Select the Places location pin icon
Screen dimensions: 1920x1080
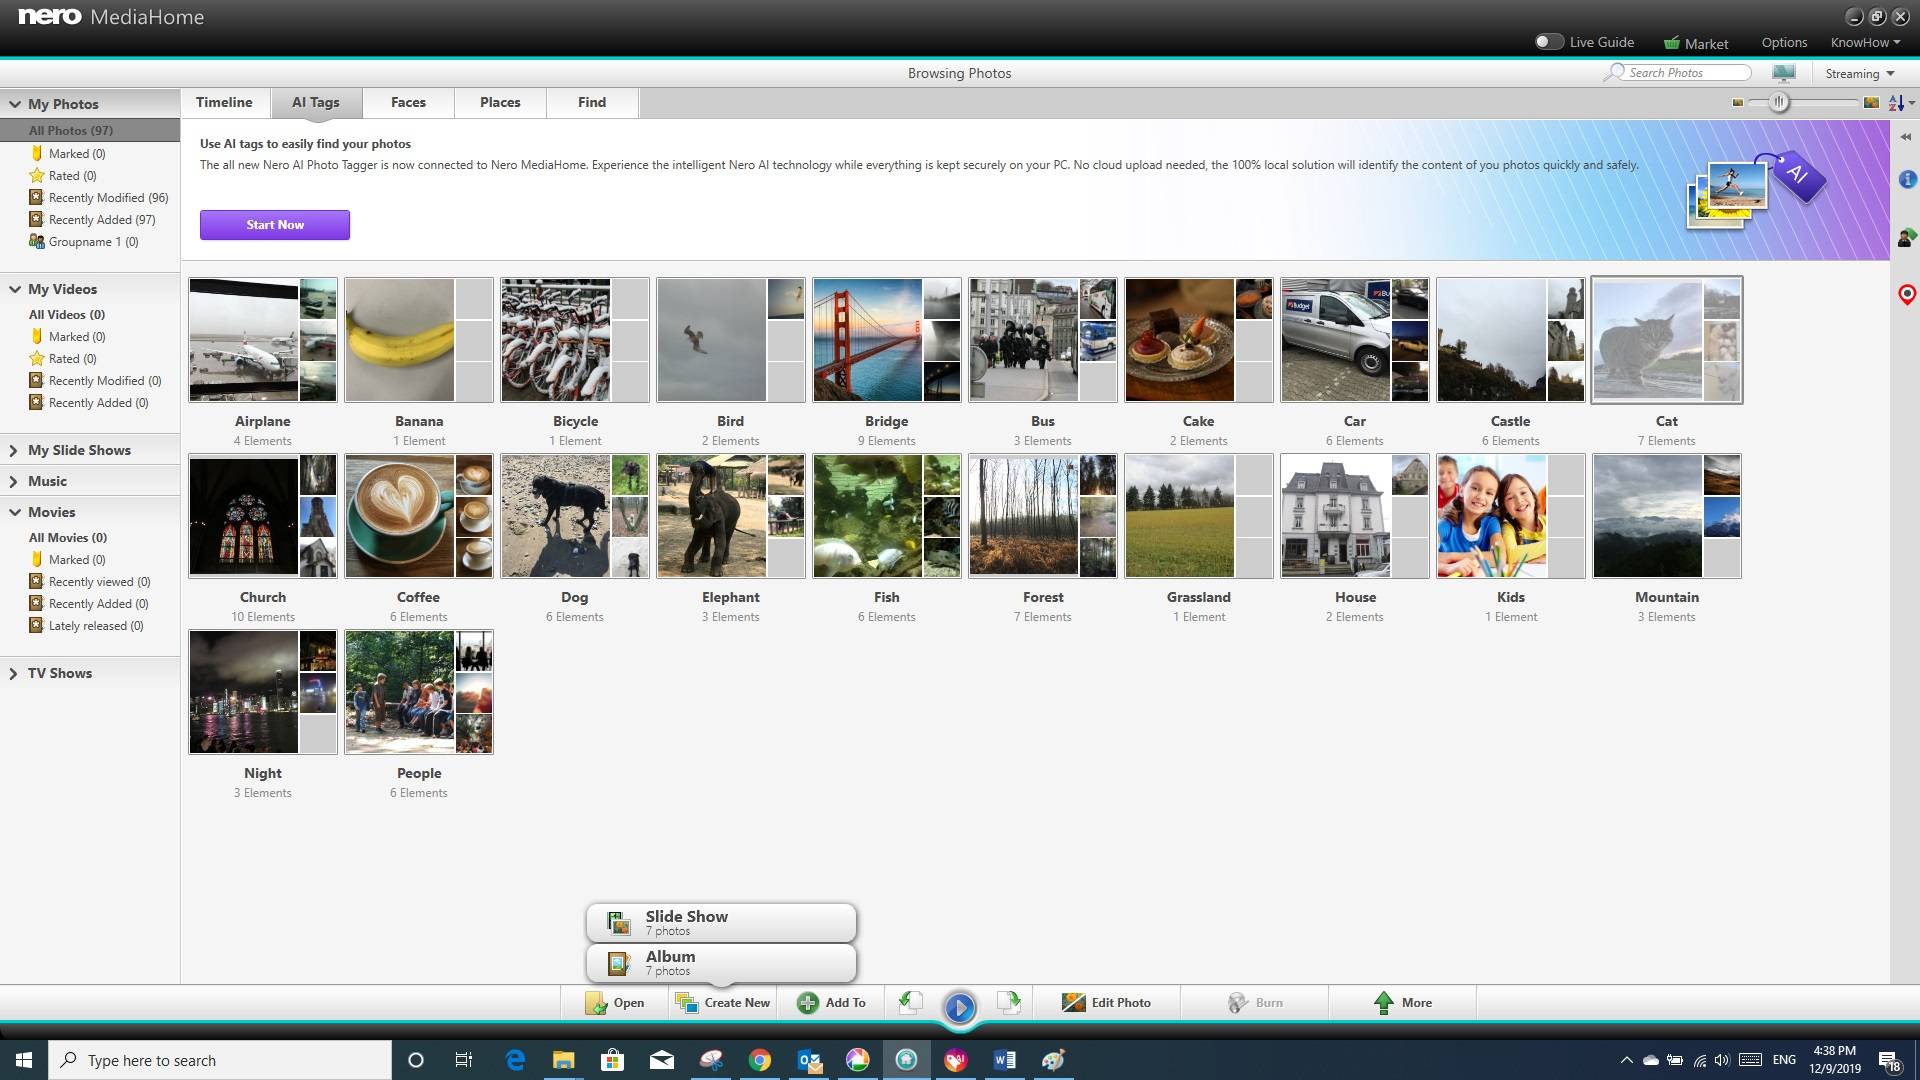point(1906,294)
